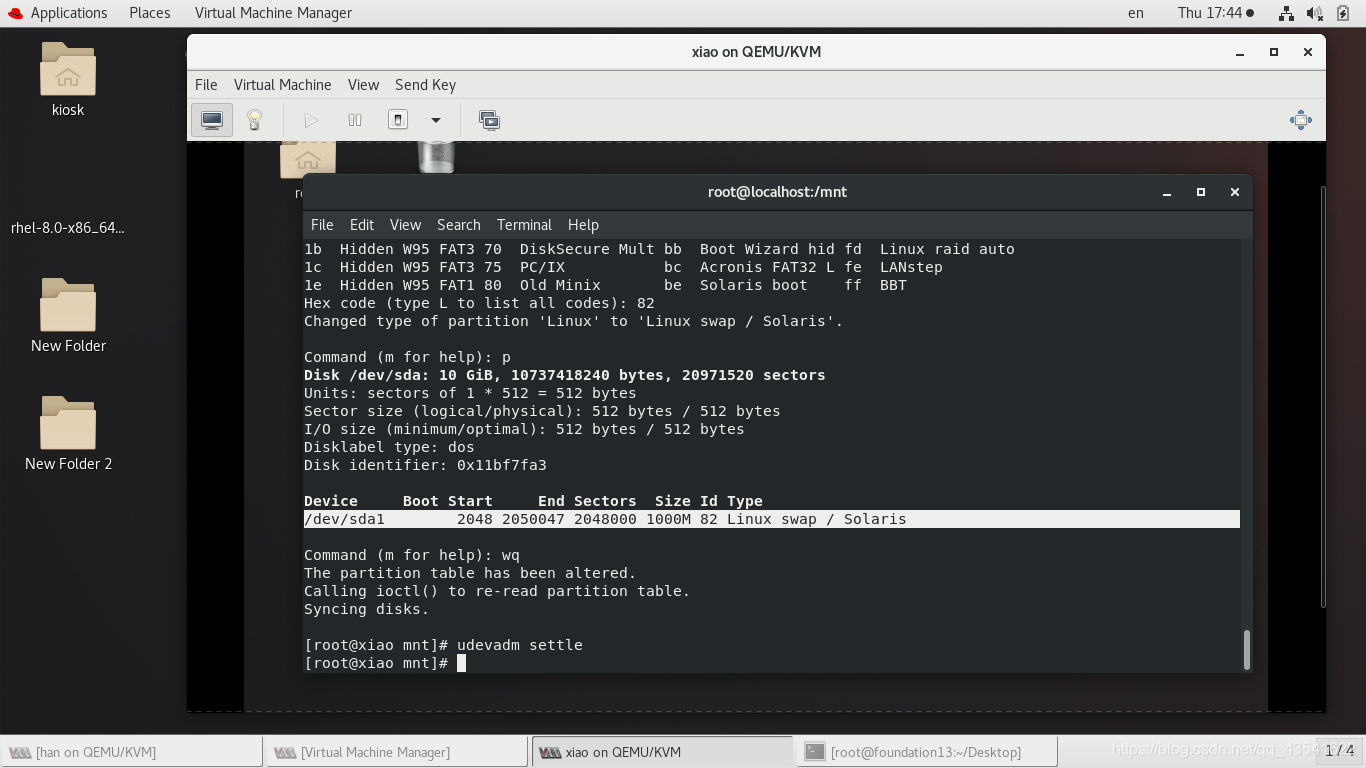
Task: Close the root@localhost terminal window
Action: (x=1235, y=192)
